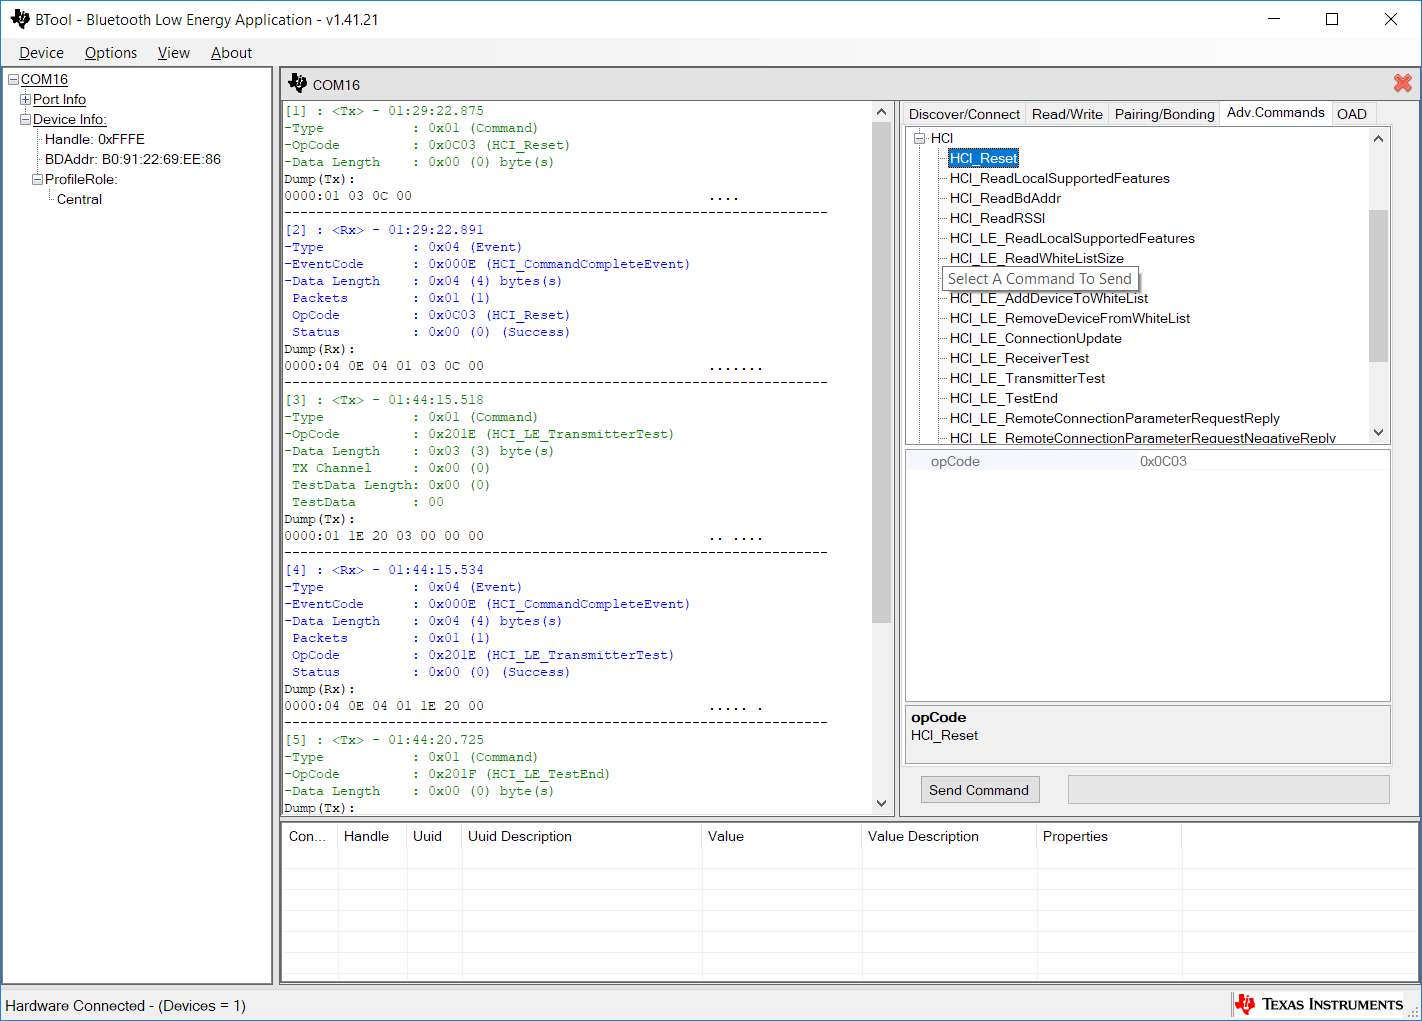Click the progress bar beside Send Command
This screenshot has width=1422, height=1021.
pos(1228,789)
